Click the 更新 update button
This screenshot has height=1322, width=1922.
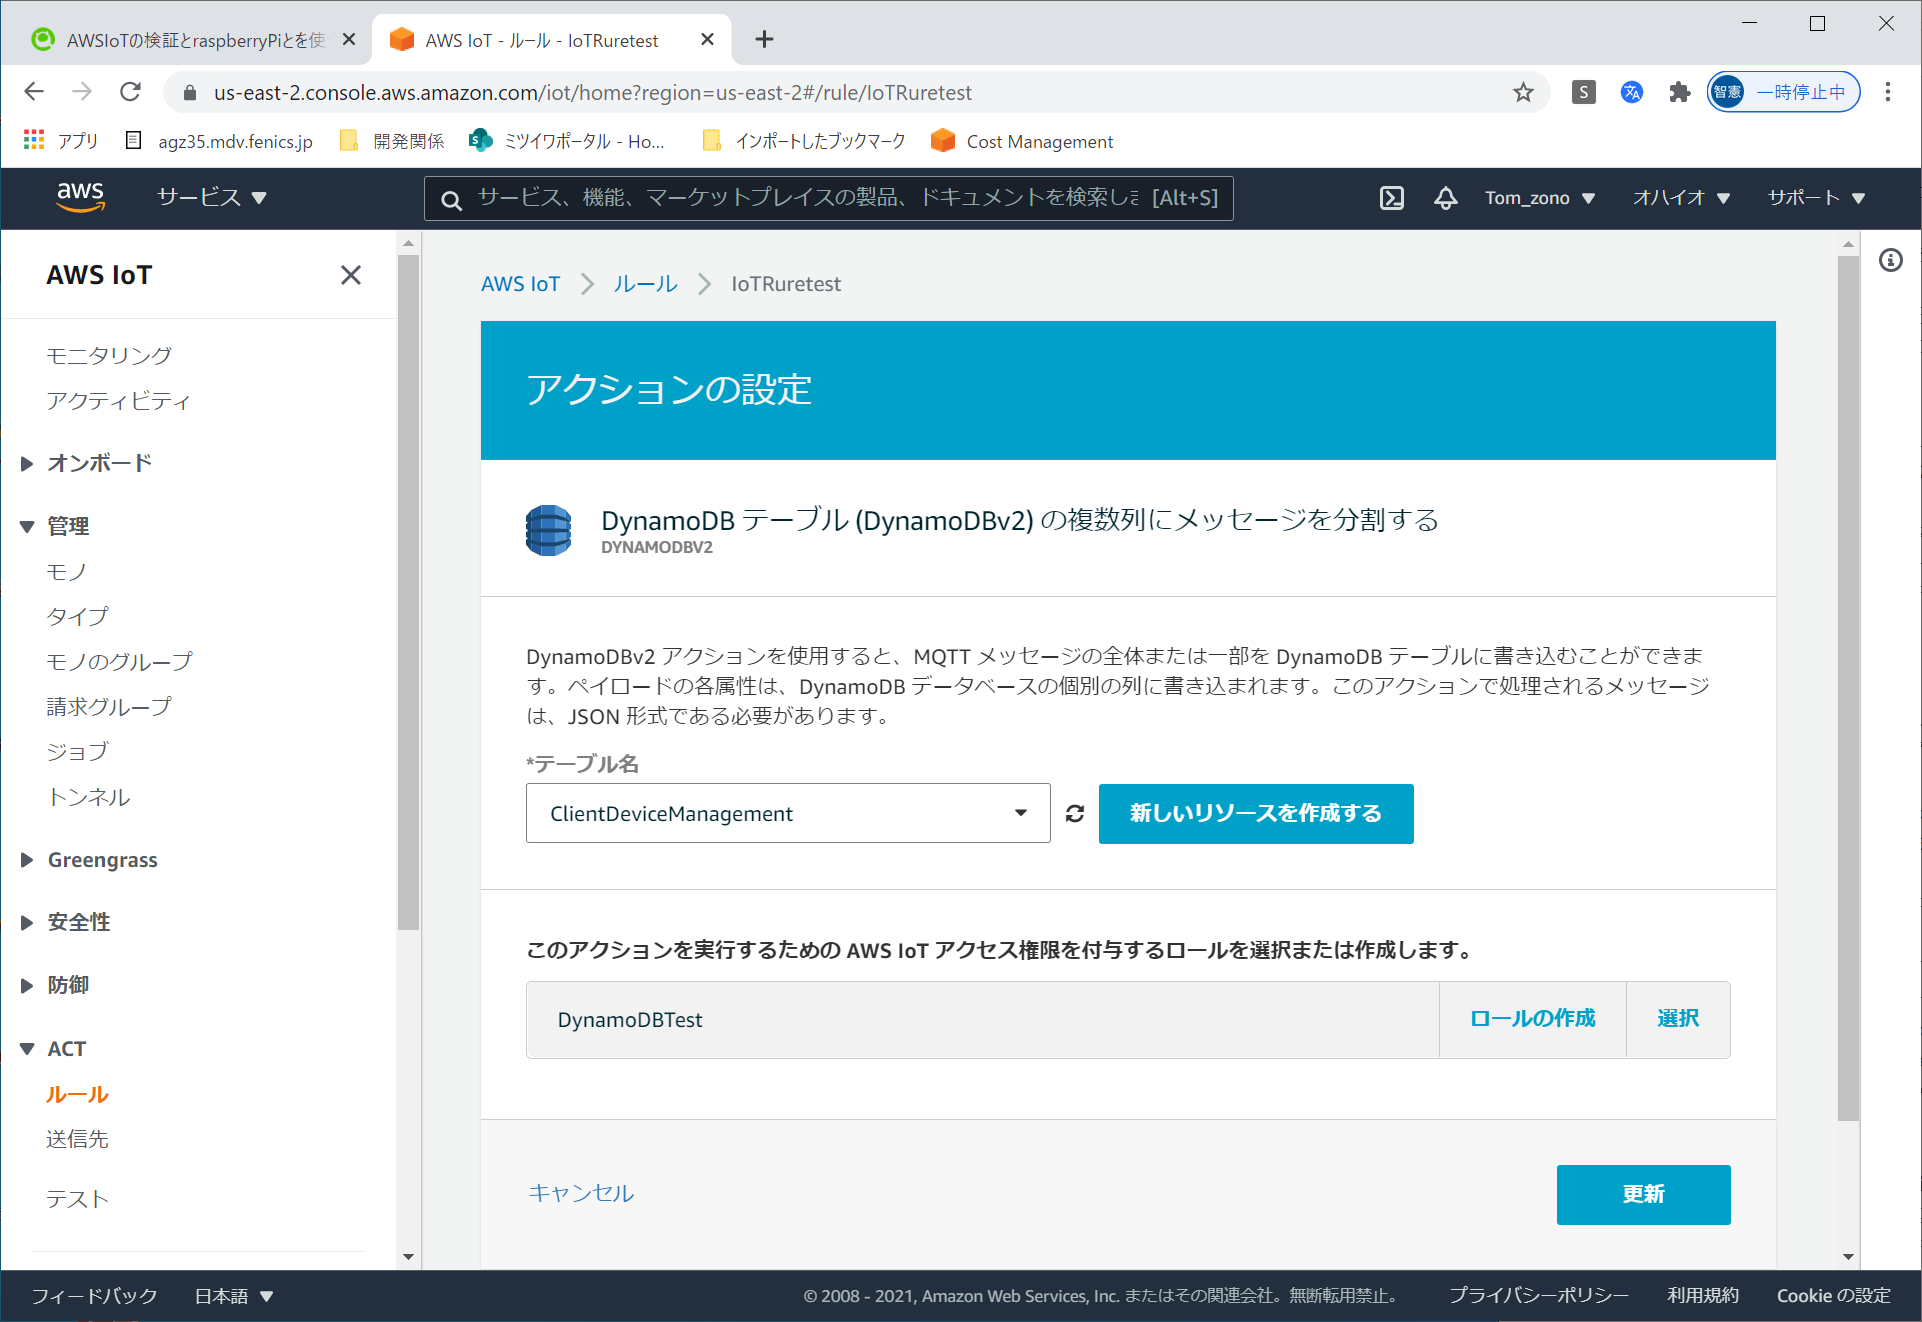tap(1642, 1194)
